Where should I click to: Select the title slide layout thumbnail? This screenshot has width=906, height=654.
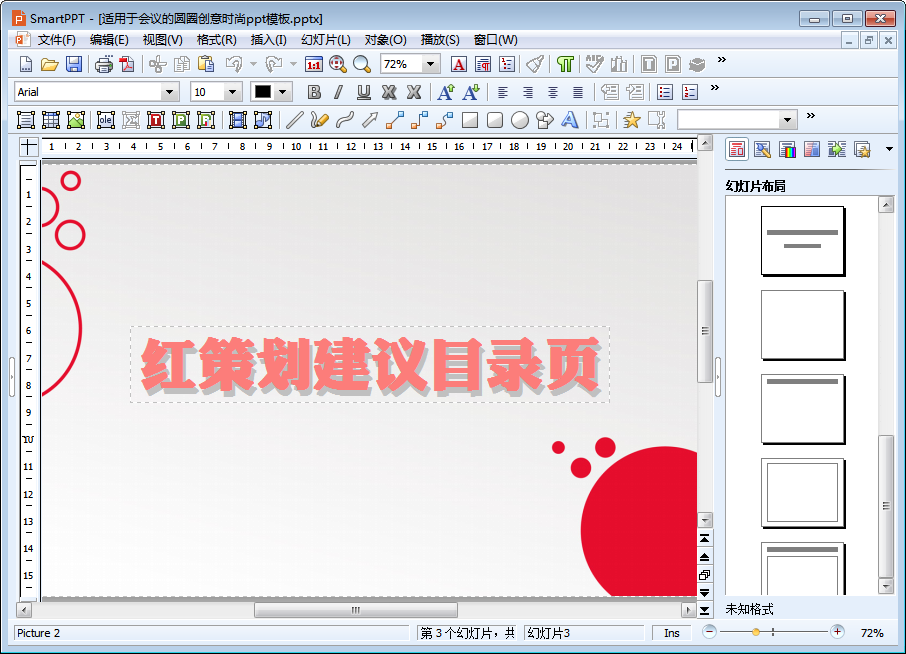click(x=803, y=240)
